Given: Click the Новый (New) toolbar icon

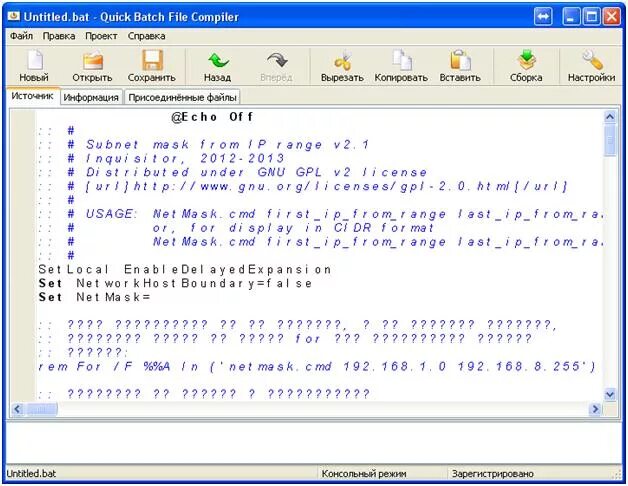Looking at the screenshot, I should [34, 66].
